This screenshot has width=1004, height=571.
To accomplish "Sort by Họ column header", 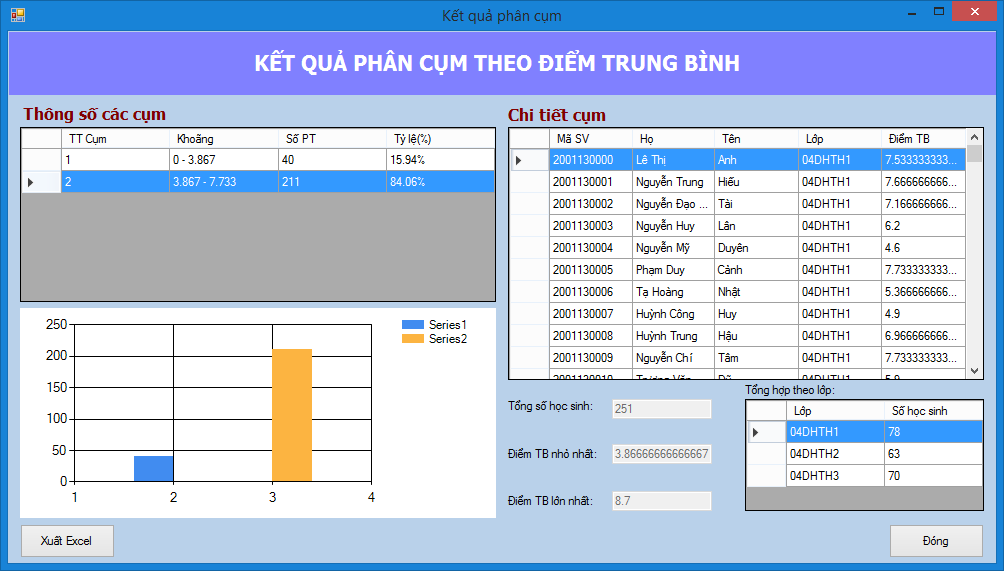I will click(674, 139).
